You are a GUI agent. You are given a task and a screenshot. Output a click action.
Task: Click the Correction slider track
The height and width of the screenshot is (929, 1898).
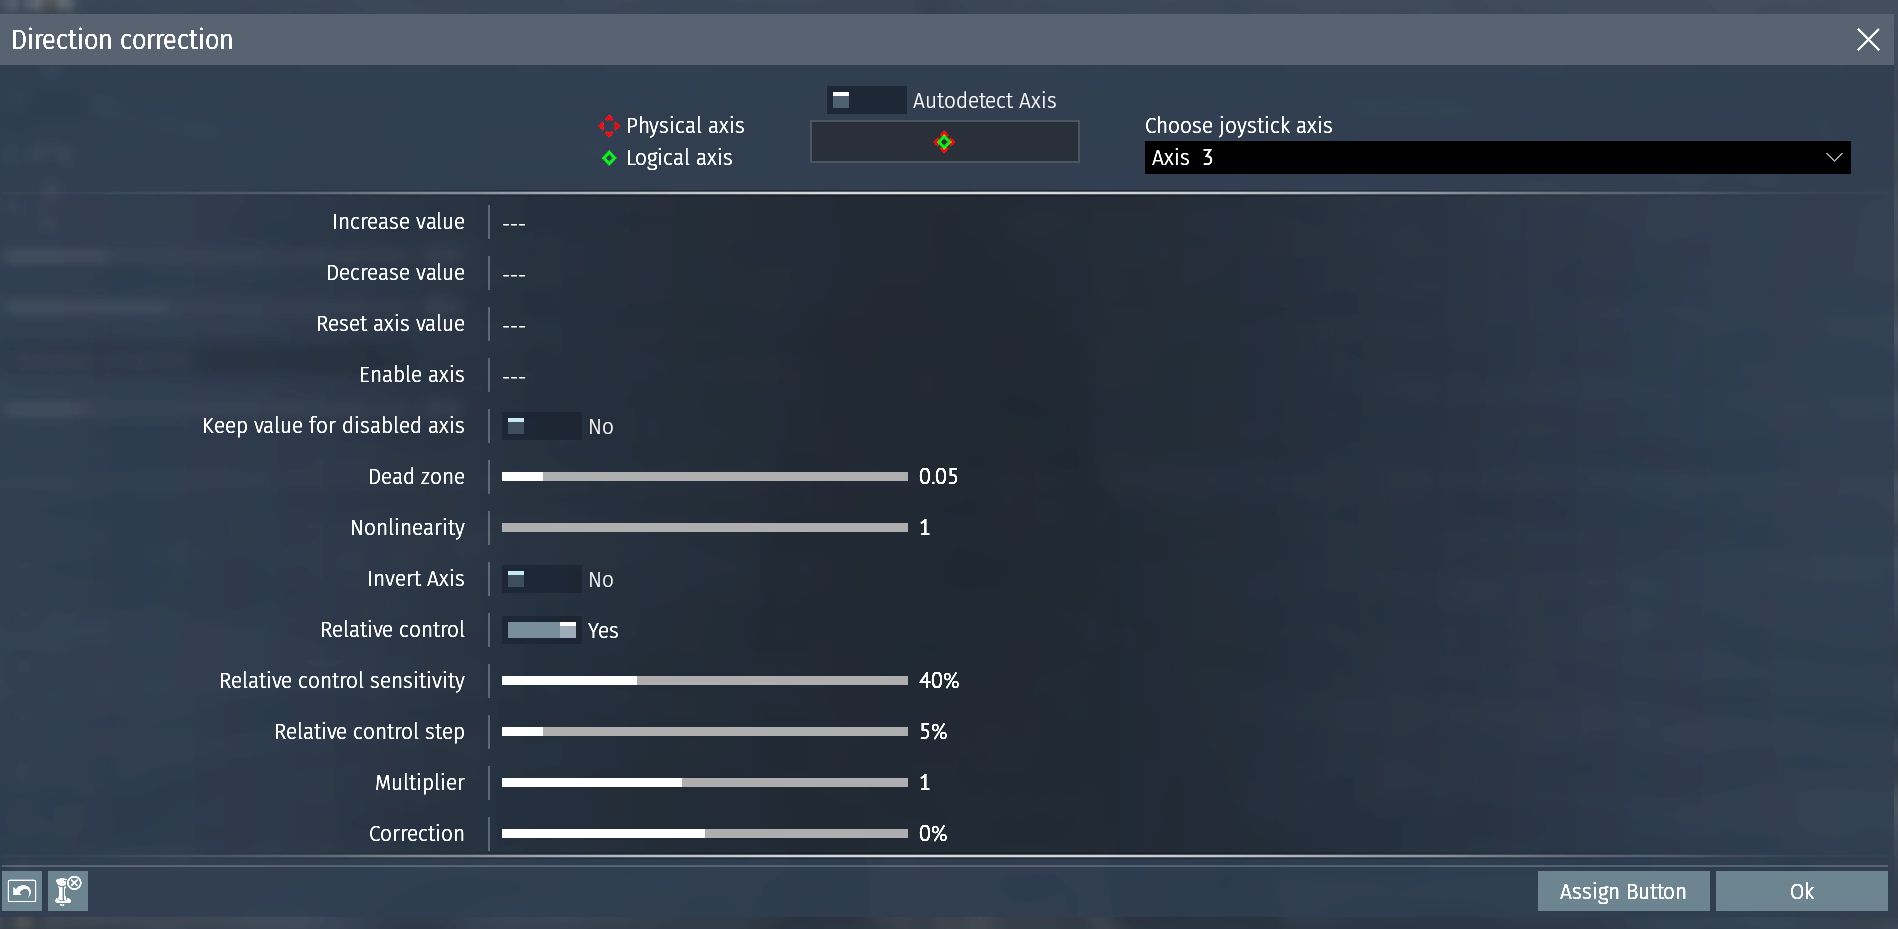pyautogui.click(x=704, y=834)
